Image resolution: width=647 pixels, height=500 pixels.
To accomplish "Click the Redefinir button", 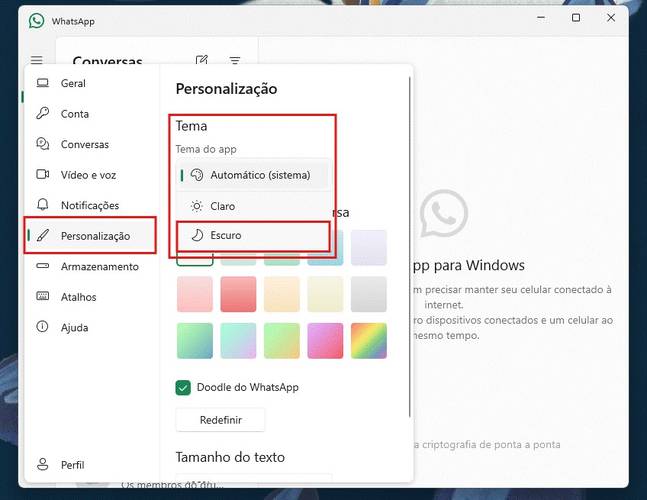I will tap(220, 420).
